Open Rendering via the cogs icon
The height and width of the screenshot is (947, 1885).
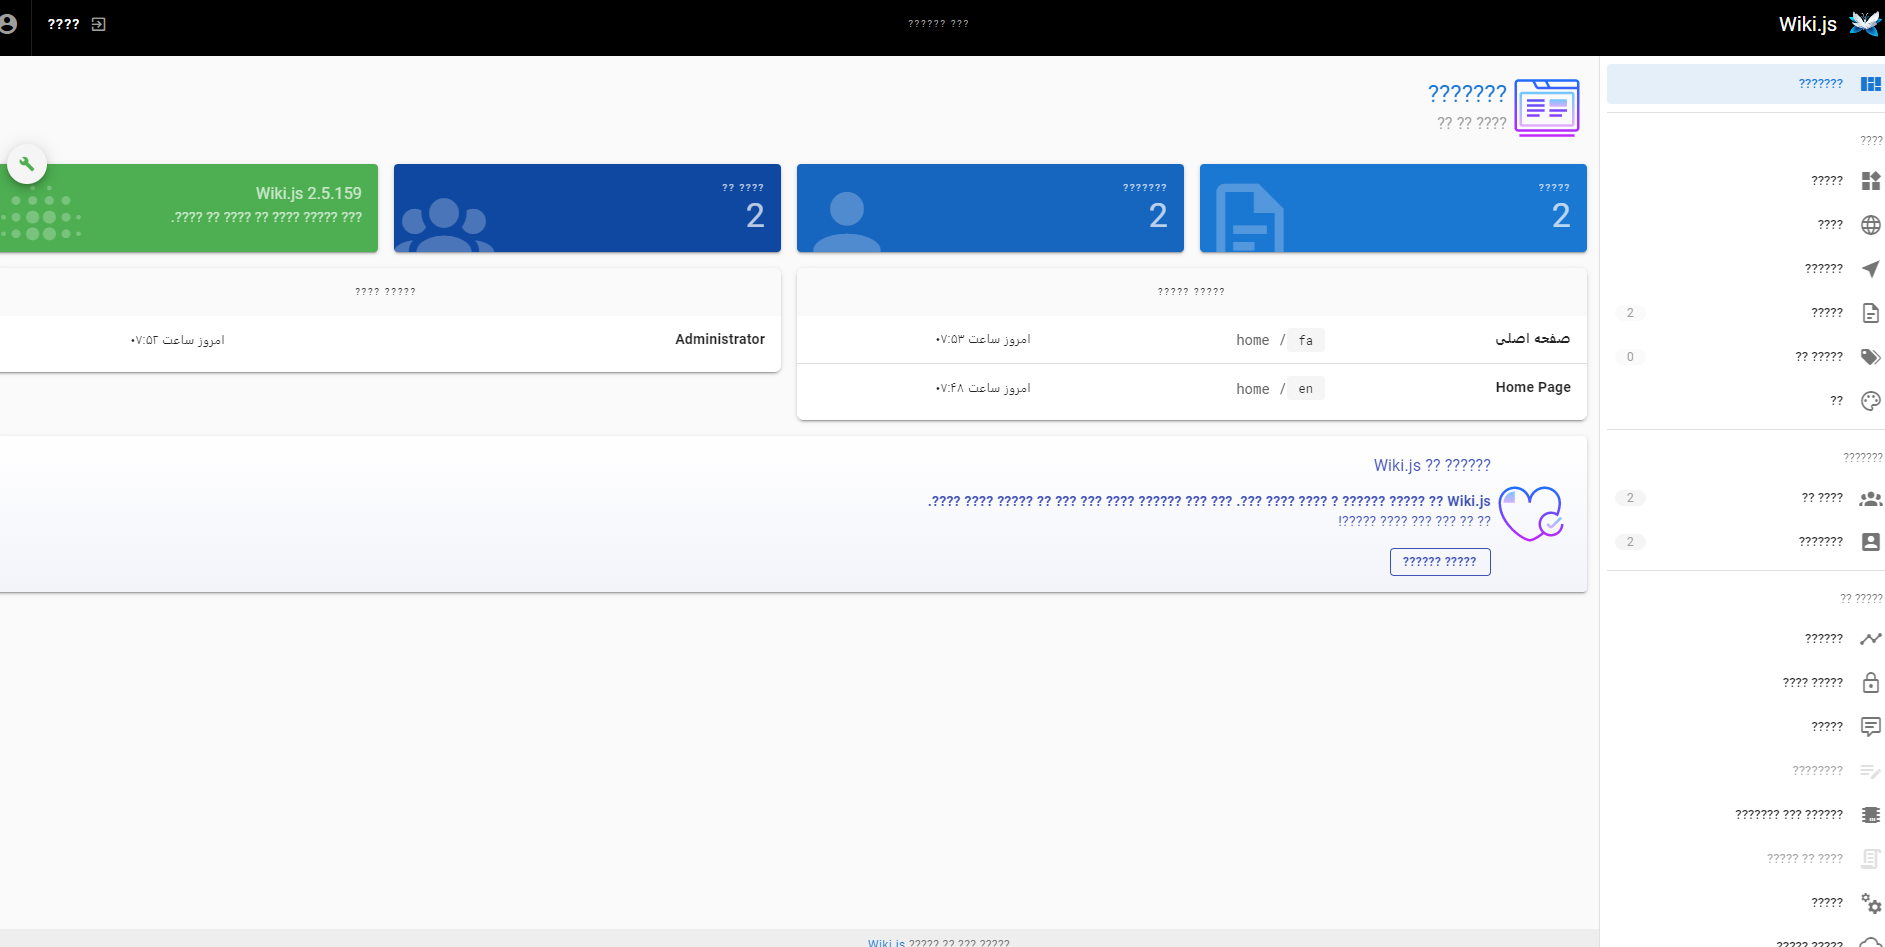[x=1870, y=903]
